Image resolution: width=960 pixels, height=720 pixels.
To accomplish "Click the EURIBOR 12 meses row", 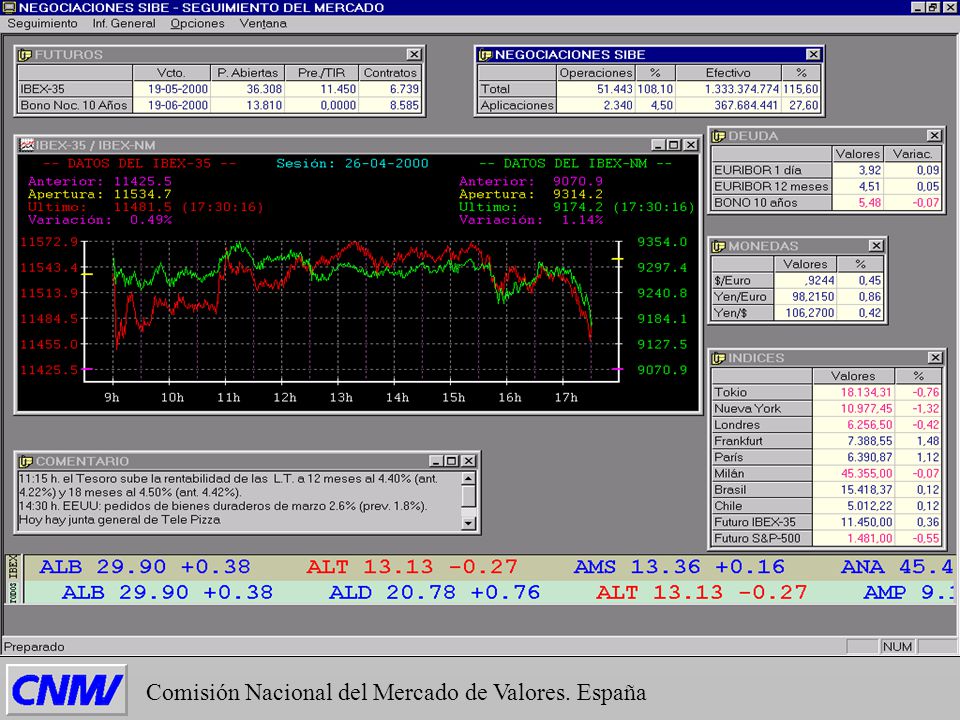I will coord(827,186).
